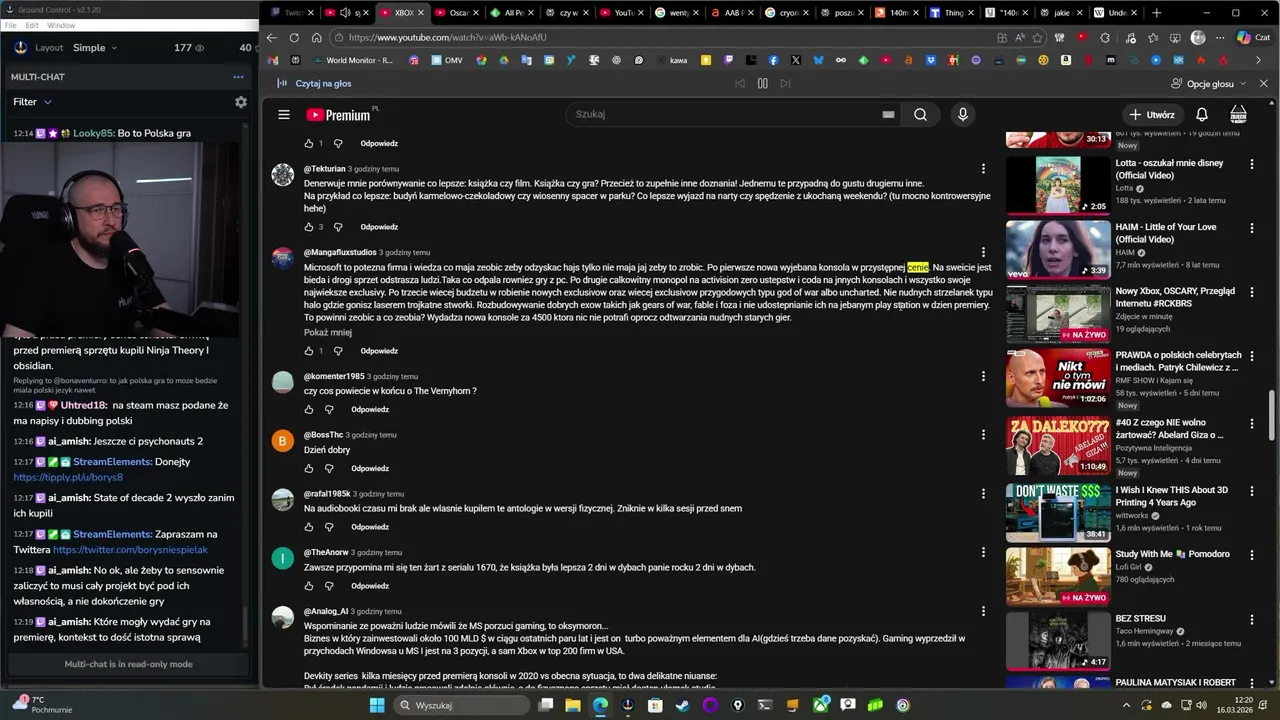
Task: Open BEZ STRESU video thumbnail
Action: tap(1058, 641)
